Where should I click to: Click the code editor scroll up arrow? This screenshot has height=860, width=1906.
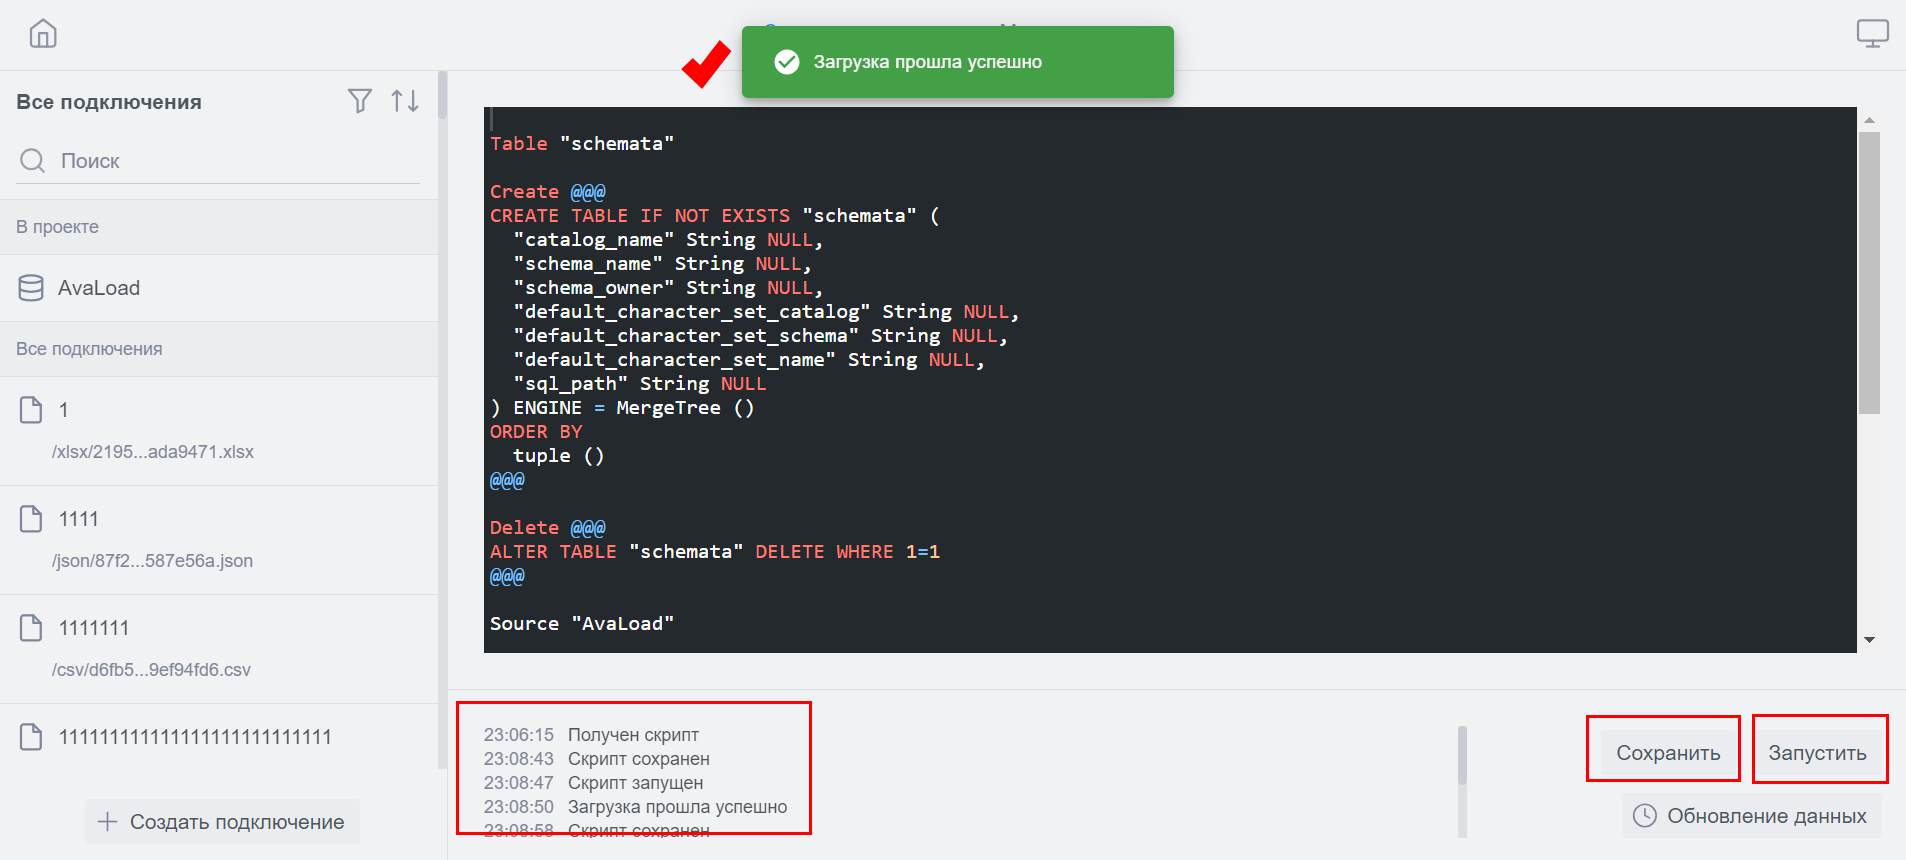[x=1869, y=120]
